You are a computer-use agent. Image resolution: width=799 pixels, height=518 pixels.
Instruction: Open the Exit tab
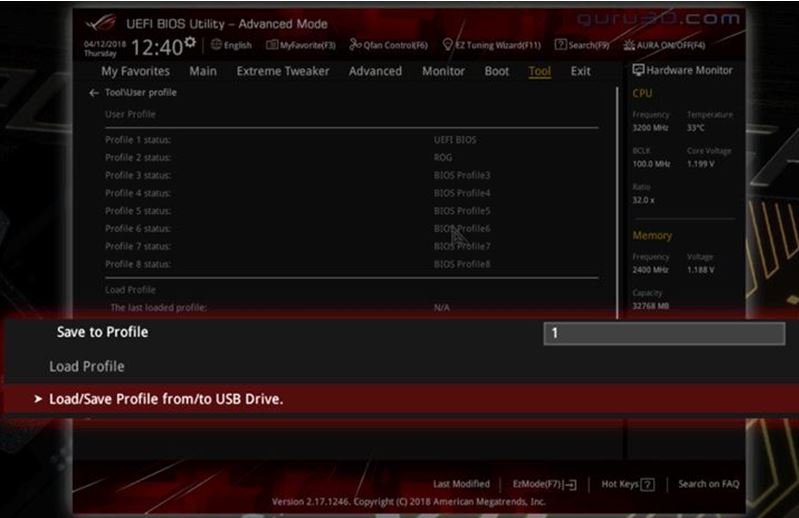pyautogui.click(x=580, y=71)
